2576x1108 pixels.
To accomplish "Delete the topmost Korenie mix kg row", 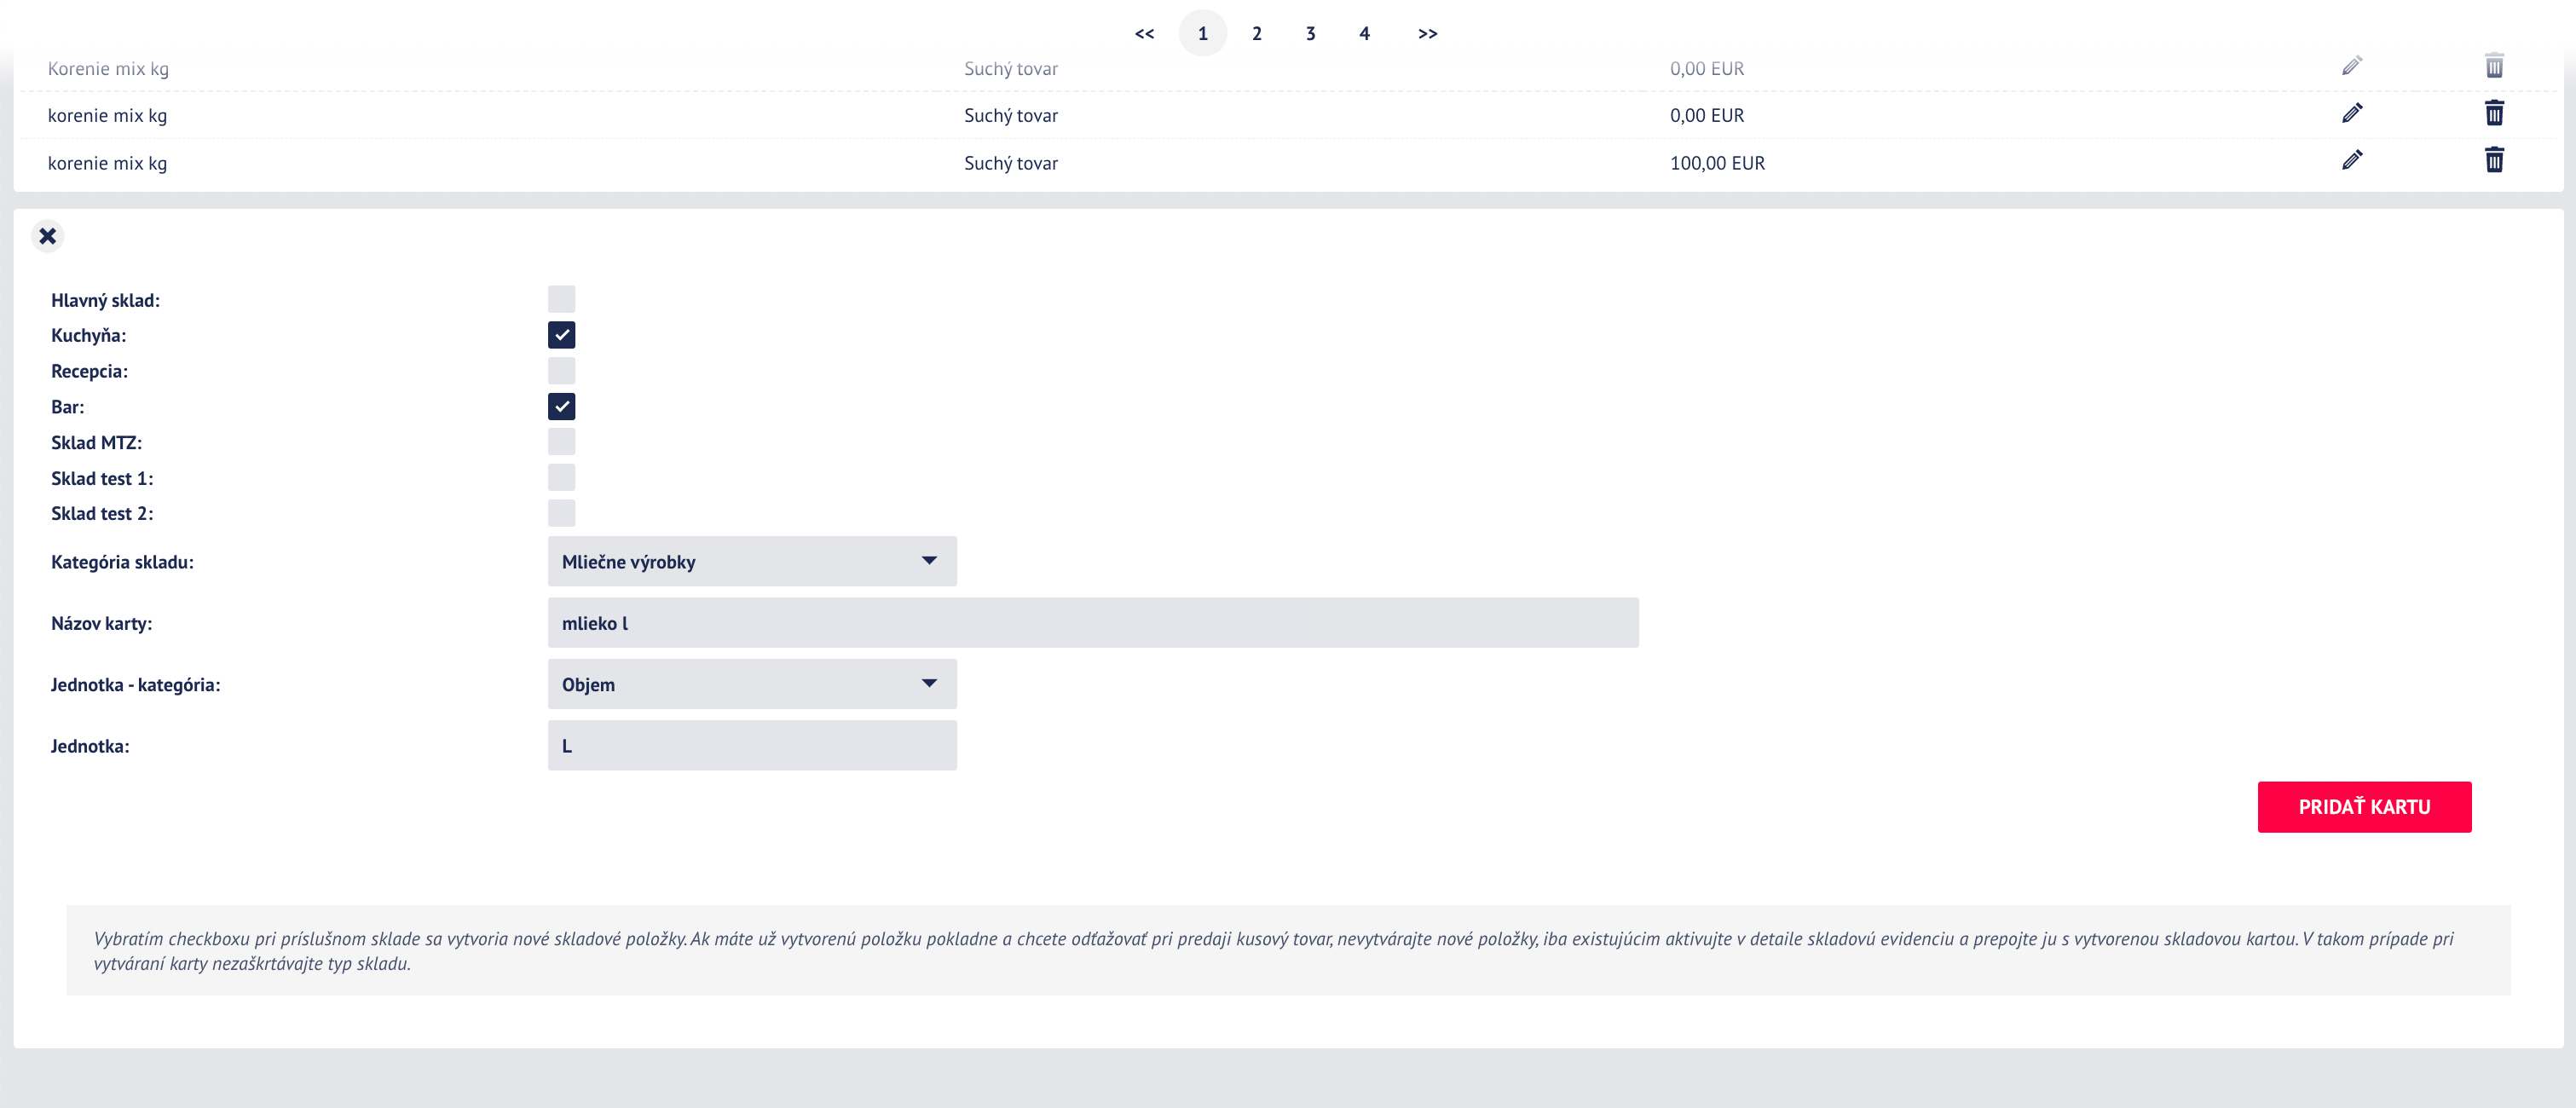I will pyautogui.click(x=2494, y=66).
